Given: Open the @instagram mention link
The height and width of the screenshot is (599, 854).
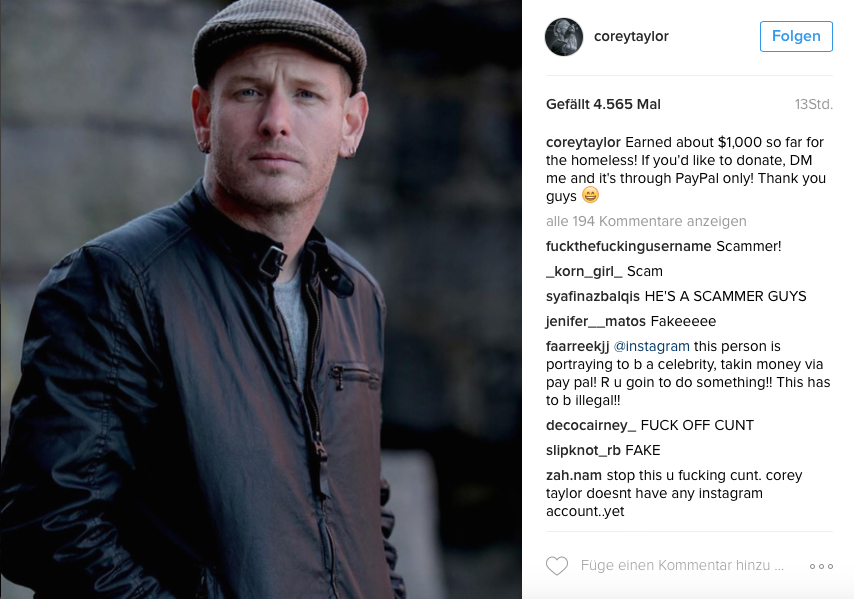Looking at the screenshot, I should click(x=651, y=346).
